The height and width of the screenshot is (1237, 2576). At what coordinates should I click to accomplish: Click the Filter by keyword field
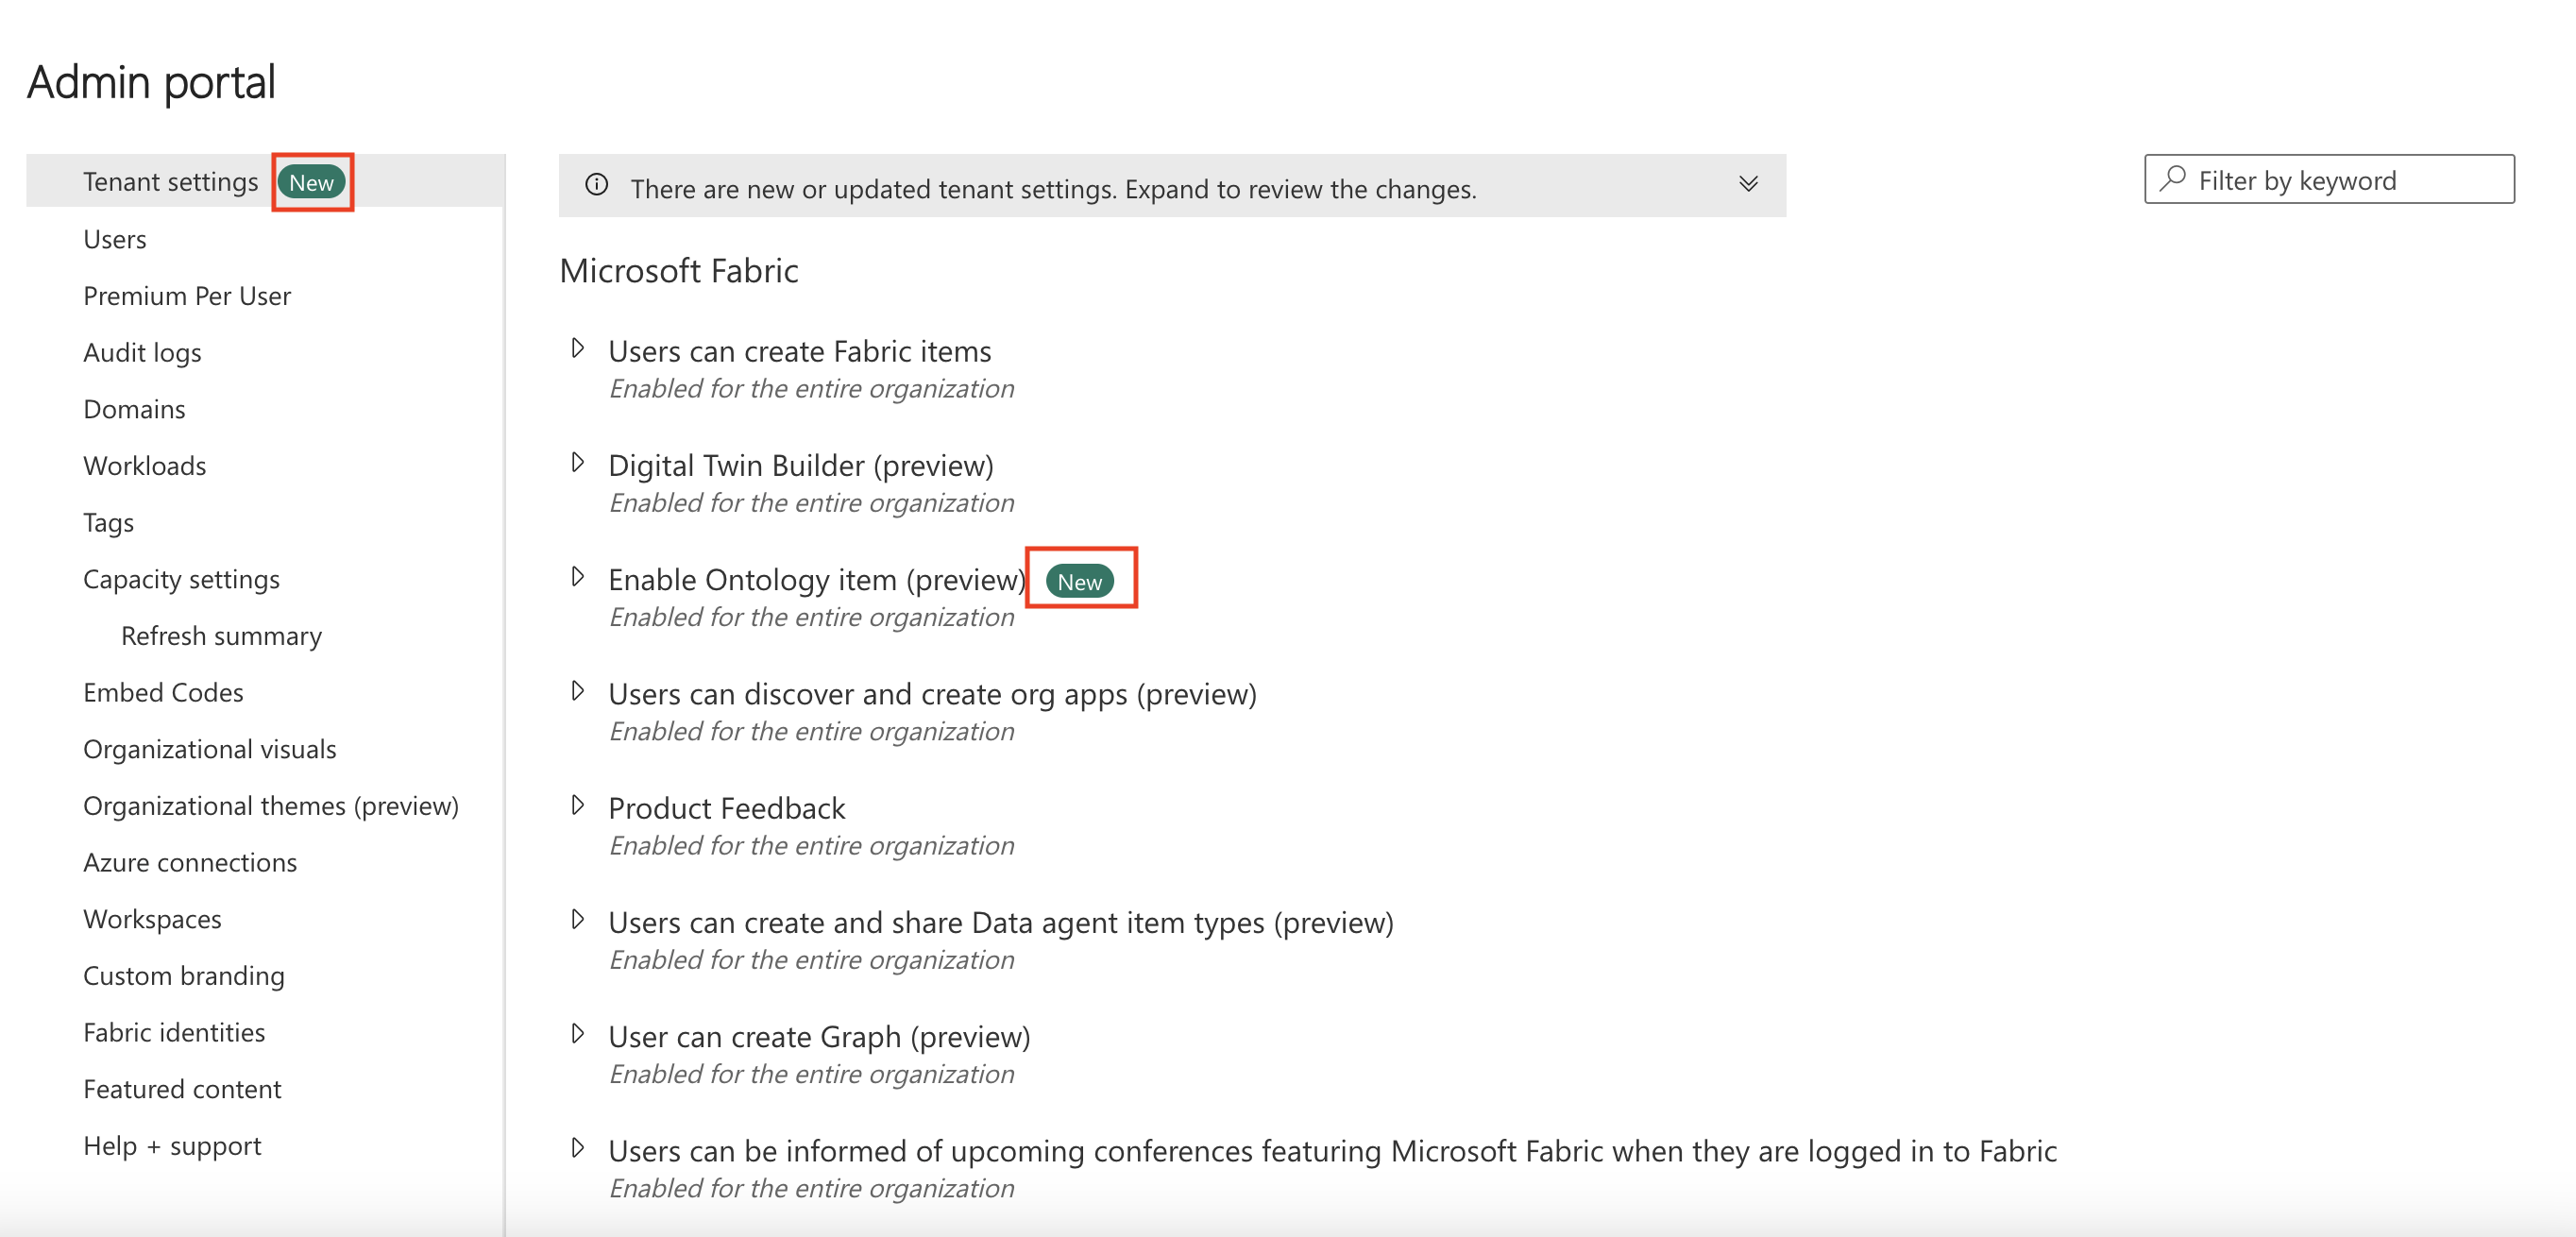[x=2329, y=179]
